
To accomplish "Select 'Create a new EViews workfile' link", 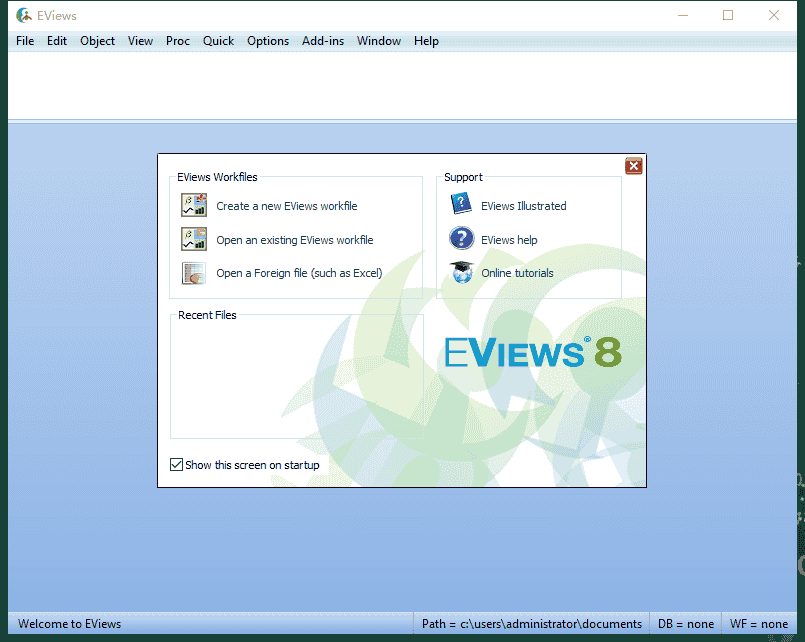I will click(286, 206).
